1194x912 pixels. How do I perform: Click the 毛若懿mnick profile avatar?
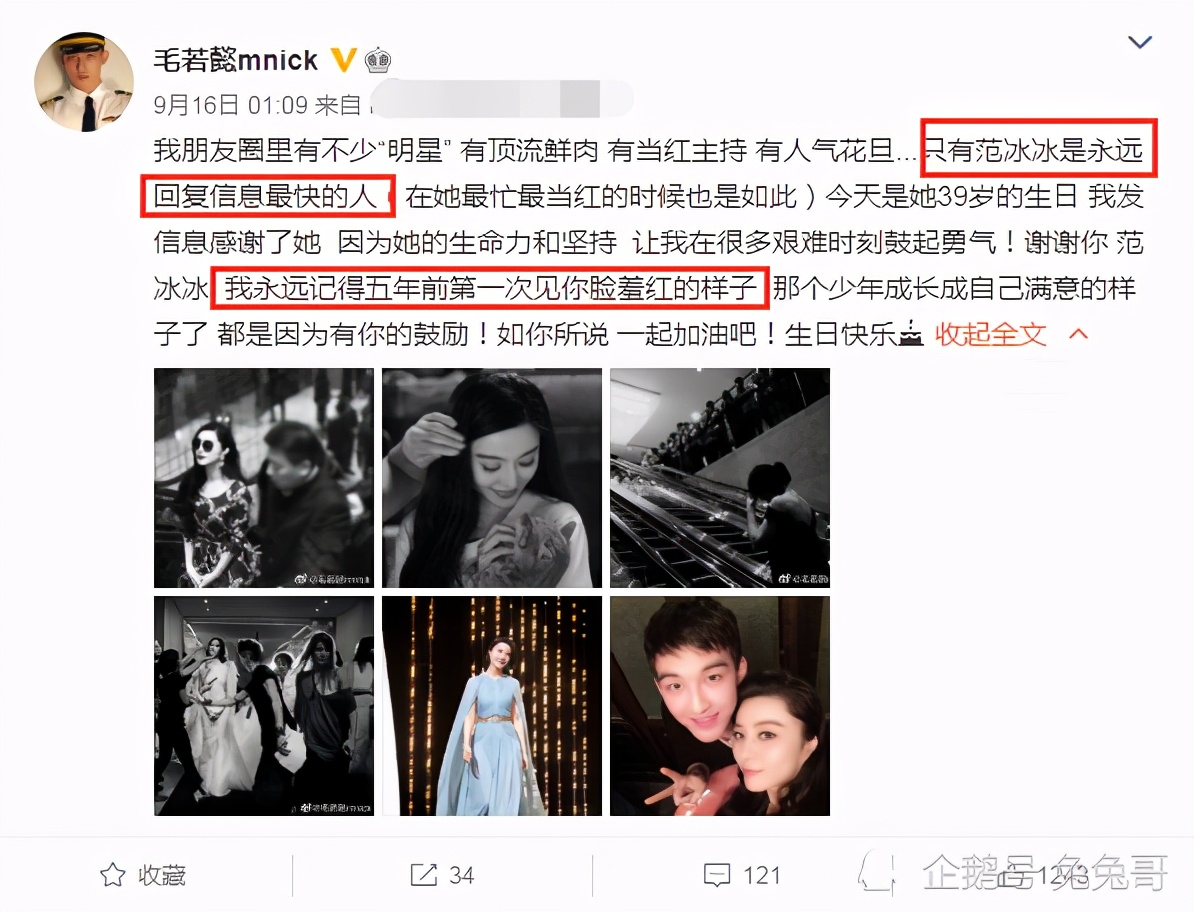pyautogui.click(x=84, y=81)
